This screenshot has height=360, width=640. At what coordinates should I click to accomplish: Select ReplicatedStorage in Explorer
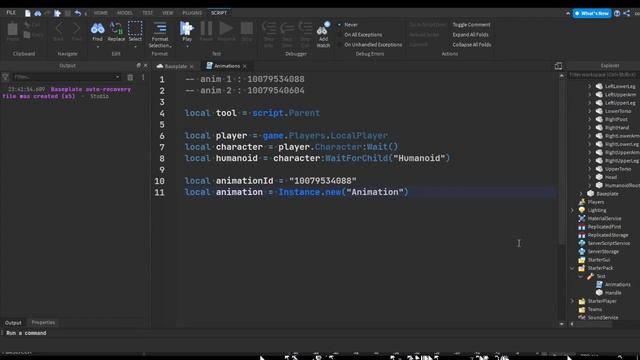(603, 235)
